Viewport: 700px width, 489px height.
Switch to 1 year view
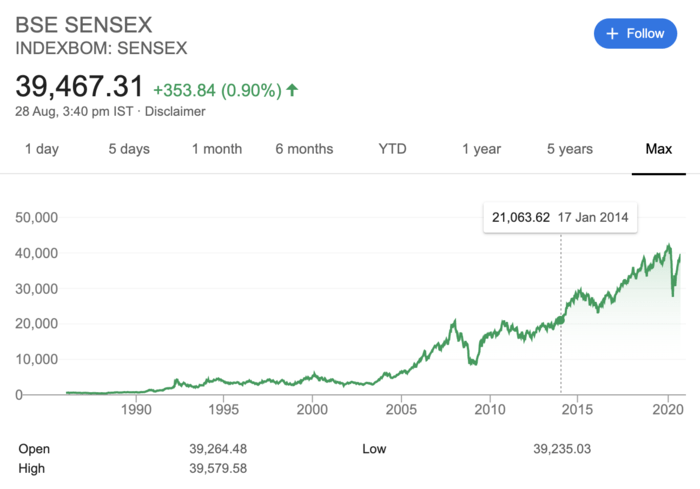point(481,149)
